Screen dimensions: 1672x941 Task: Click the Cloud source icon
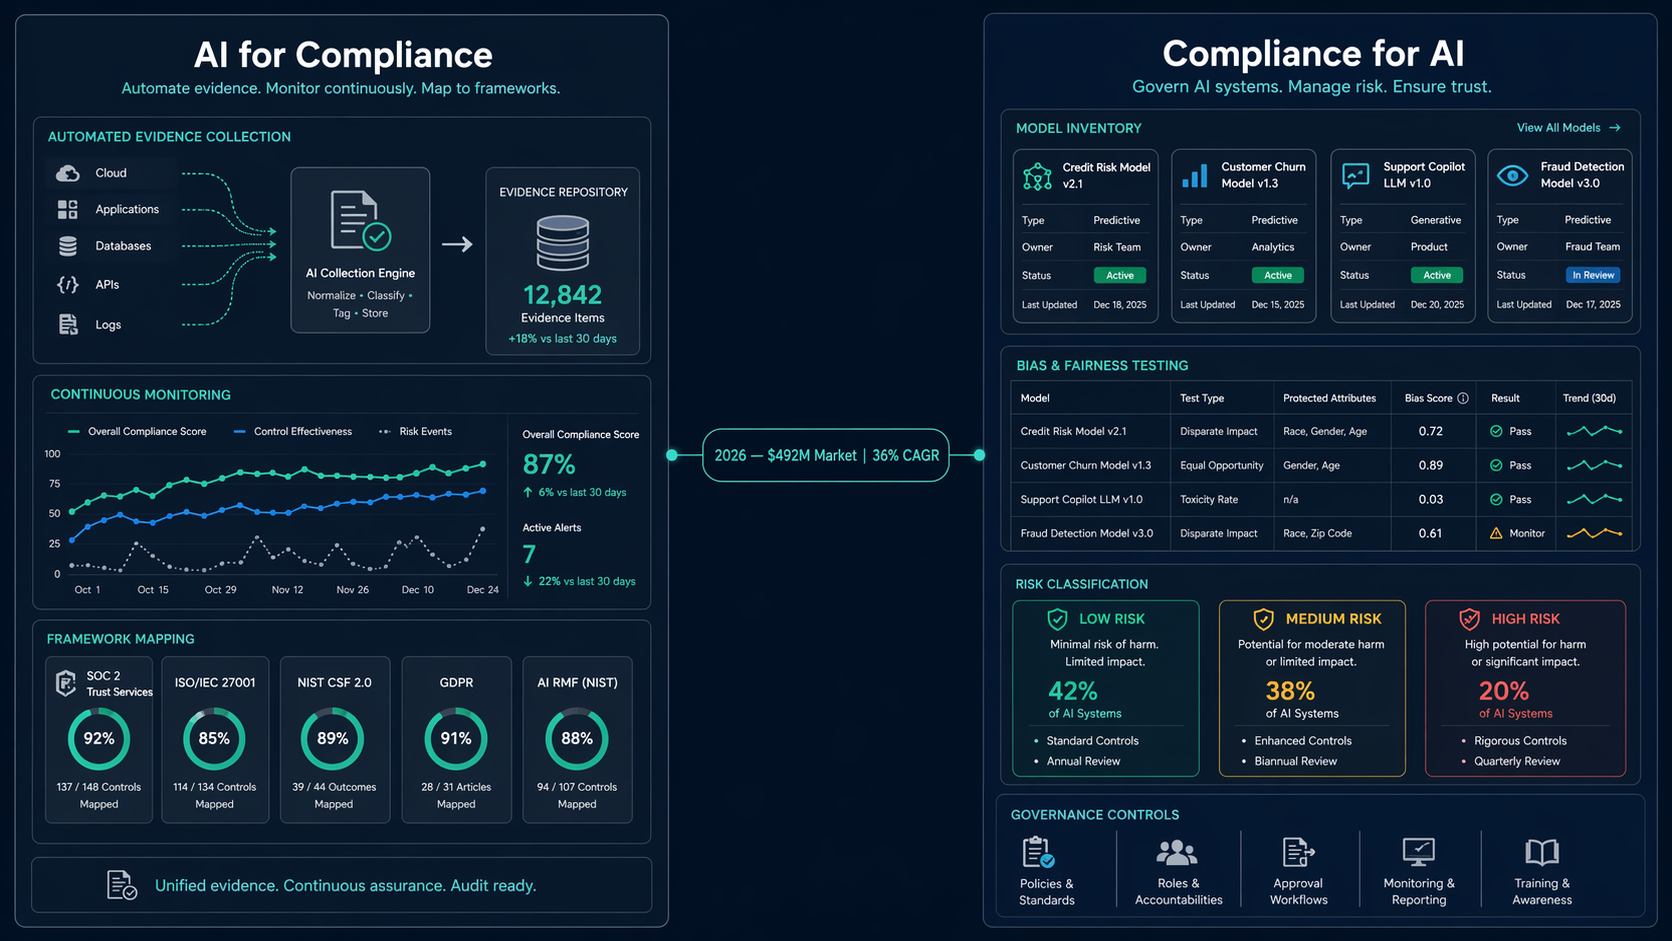(x=67, y=173)
